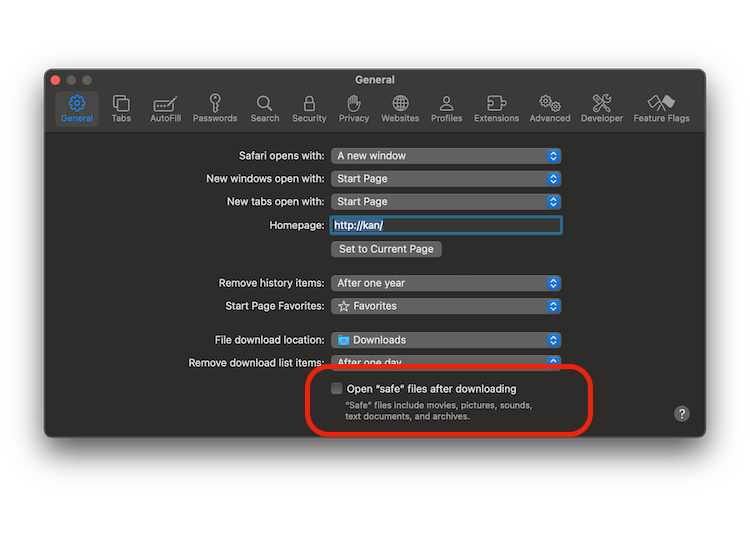
Task: Switch to the Developer tools pane
Action: (x=602, y=108)
